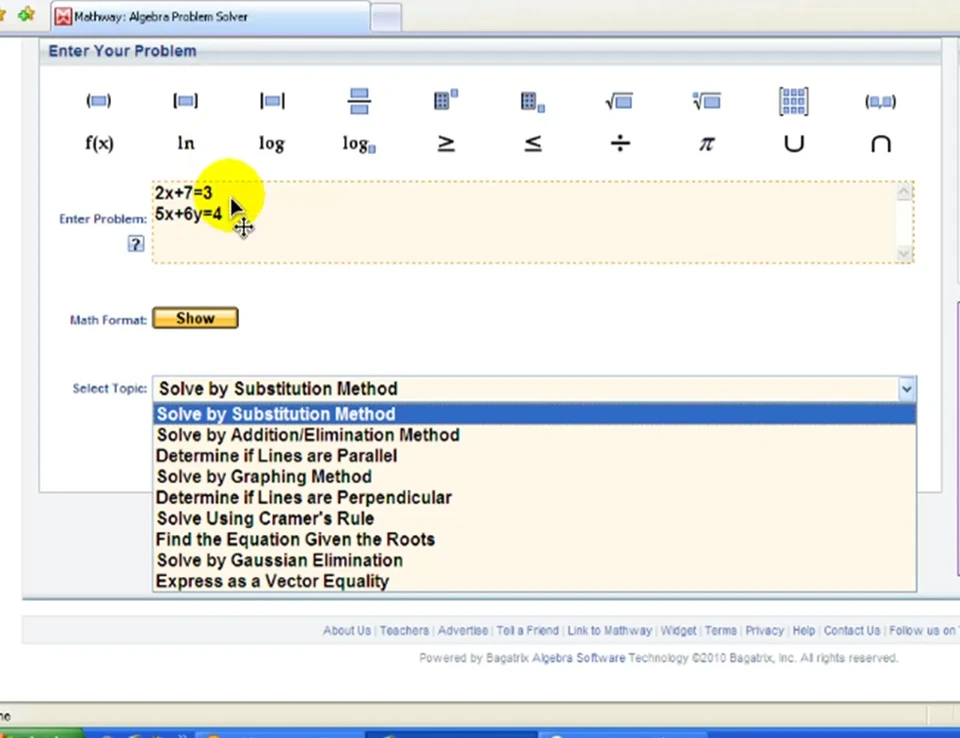Insert f(x) function symbol
The width and height of the screenshot is (960, 738).
99,143
